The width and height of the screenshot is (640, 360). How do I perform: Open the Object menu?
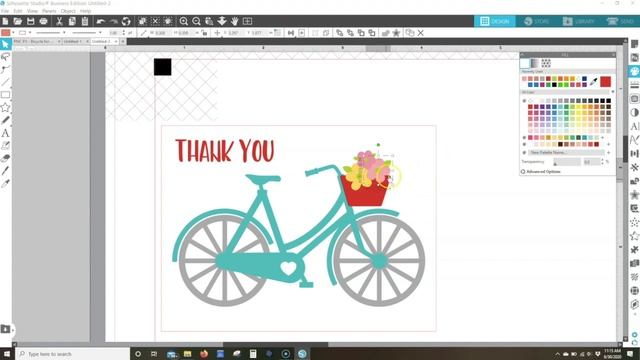(68, 11)
